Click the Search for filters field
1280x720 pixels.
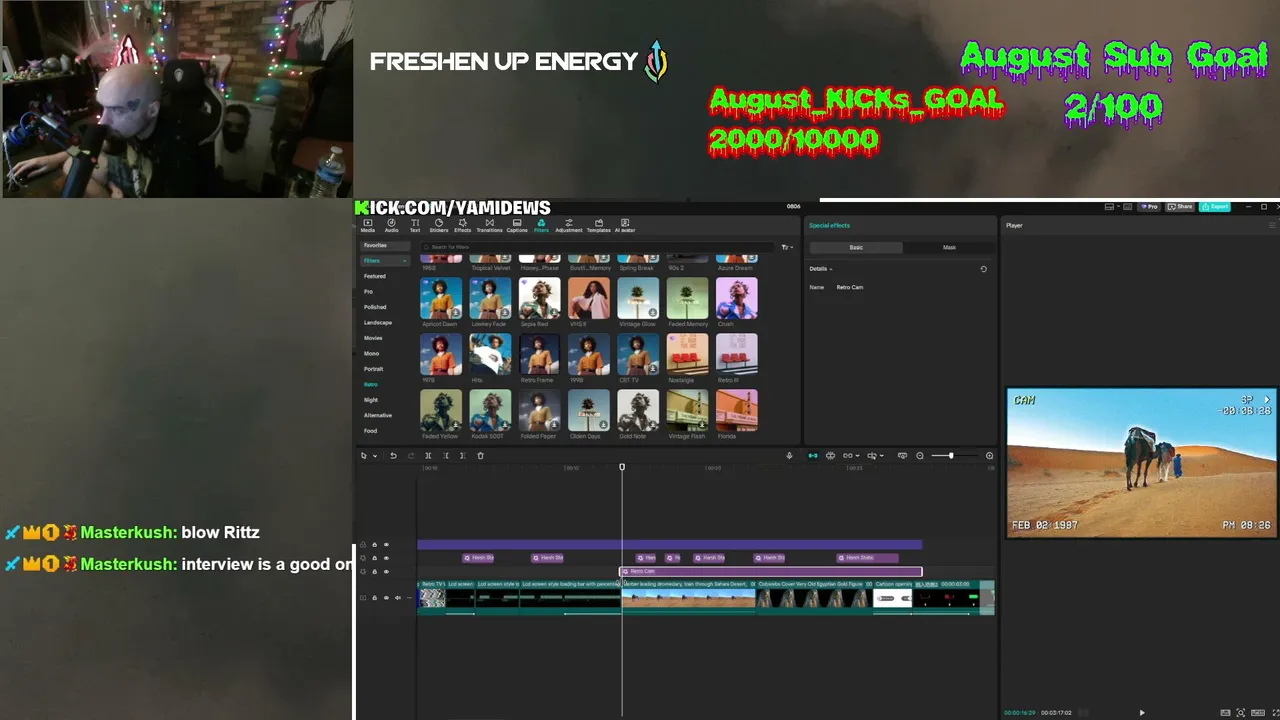pyautogui.click(x=600, y=247)
